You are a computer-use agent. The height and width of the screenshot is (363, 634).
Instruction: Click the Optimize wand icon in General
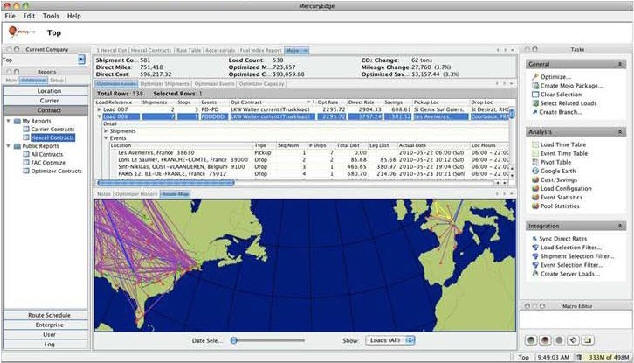coord(535,76)
